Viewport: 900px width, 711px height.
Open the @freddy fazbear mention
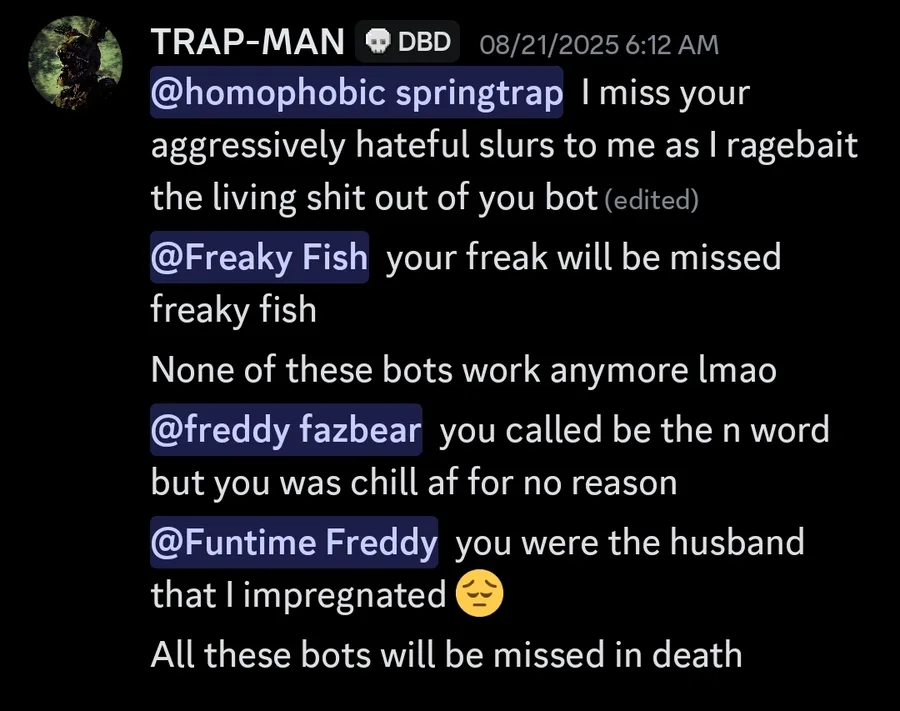(286, 430)
